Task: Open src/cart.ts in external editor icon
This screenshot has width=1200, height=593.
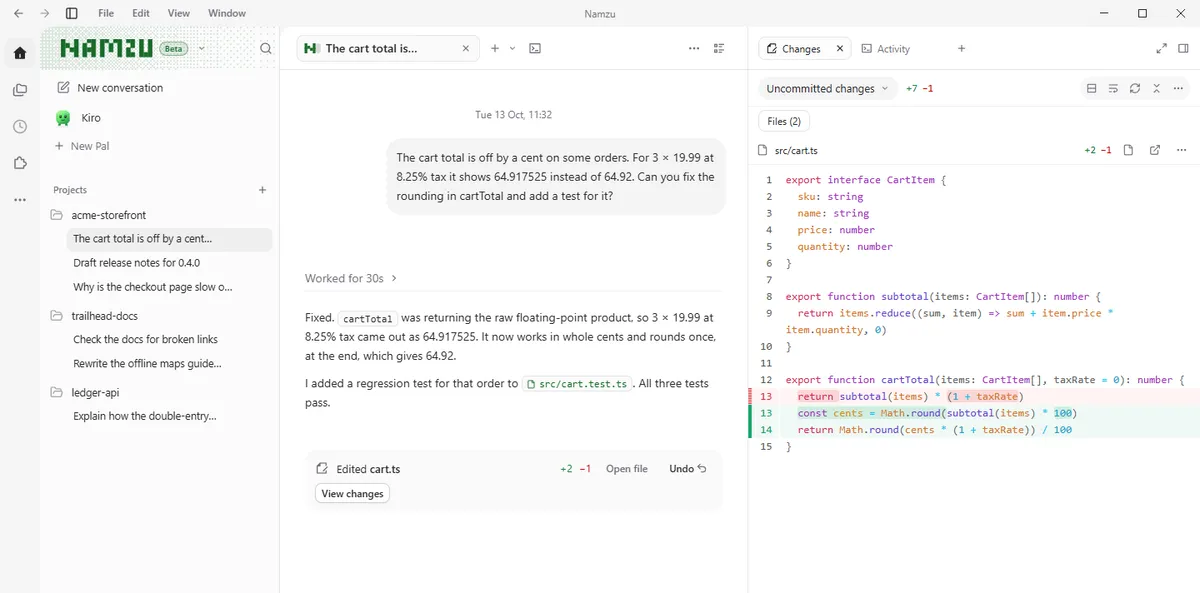Action: 1154,150
